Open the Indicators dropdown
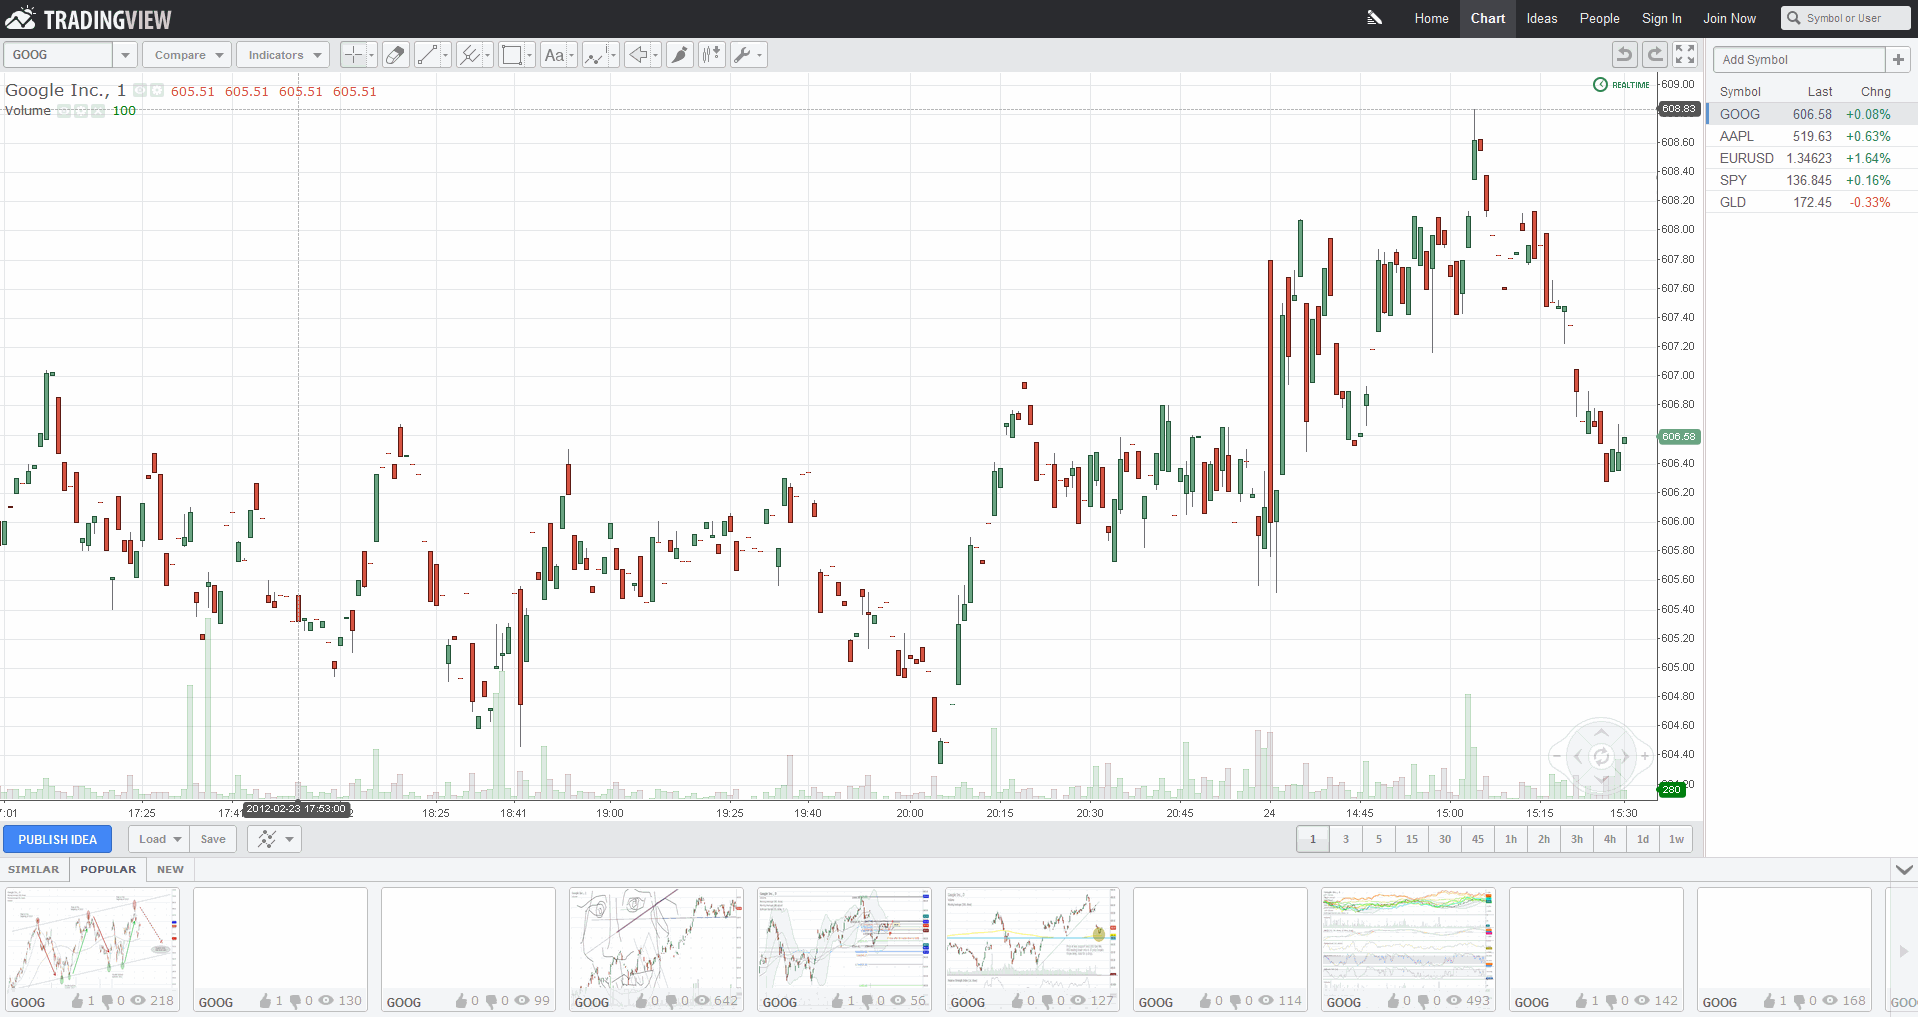The height and width of the screenshot is (1017, 1918). coord(284,55)
